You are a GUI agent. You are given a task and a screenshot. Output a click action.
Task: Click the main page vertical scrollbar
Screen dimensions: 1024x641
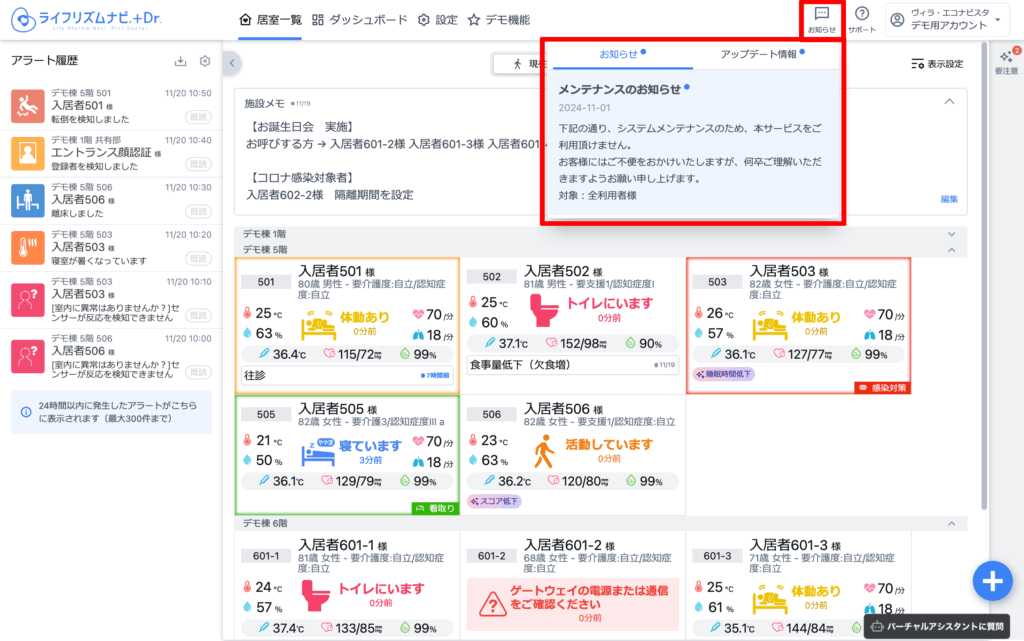tap(984, 274)
